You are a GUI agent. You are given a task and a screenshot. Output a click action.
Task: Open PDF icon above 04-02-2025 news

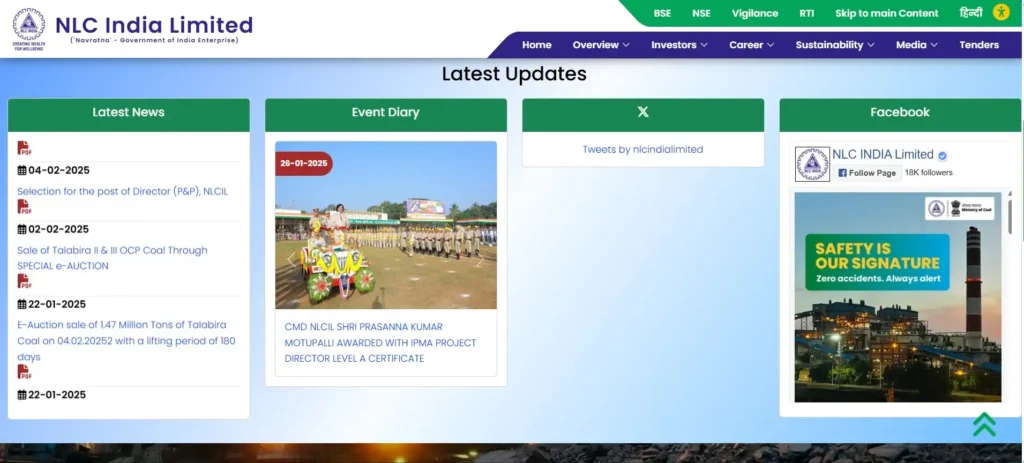24,148
